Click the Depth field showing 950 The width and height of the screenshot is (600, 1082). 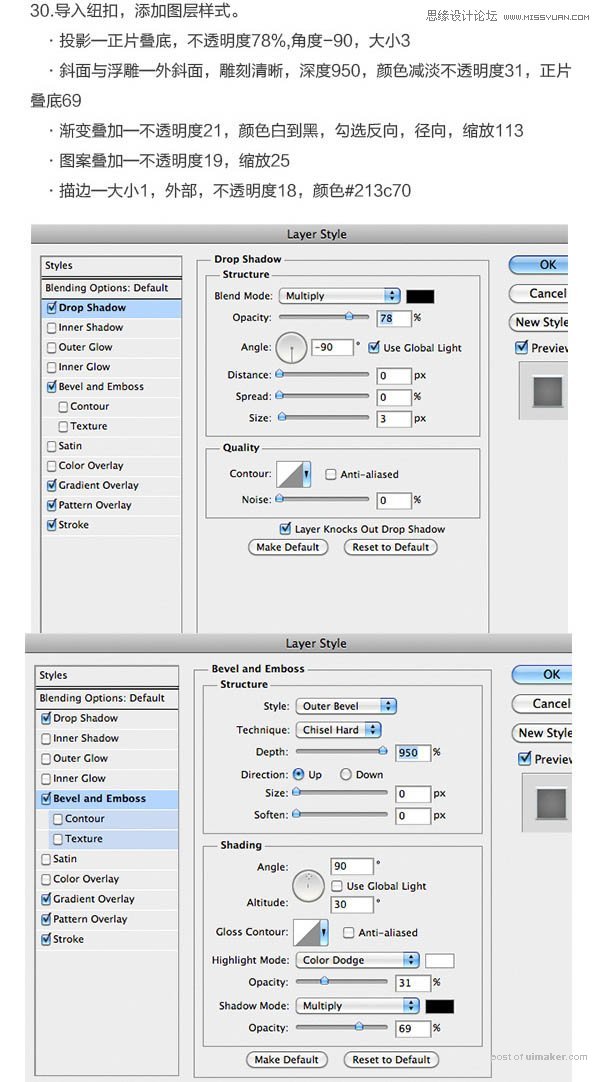click(413, 752)
